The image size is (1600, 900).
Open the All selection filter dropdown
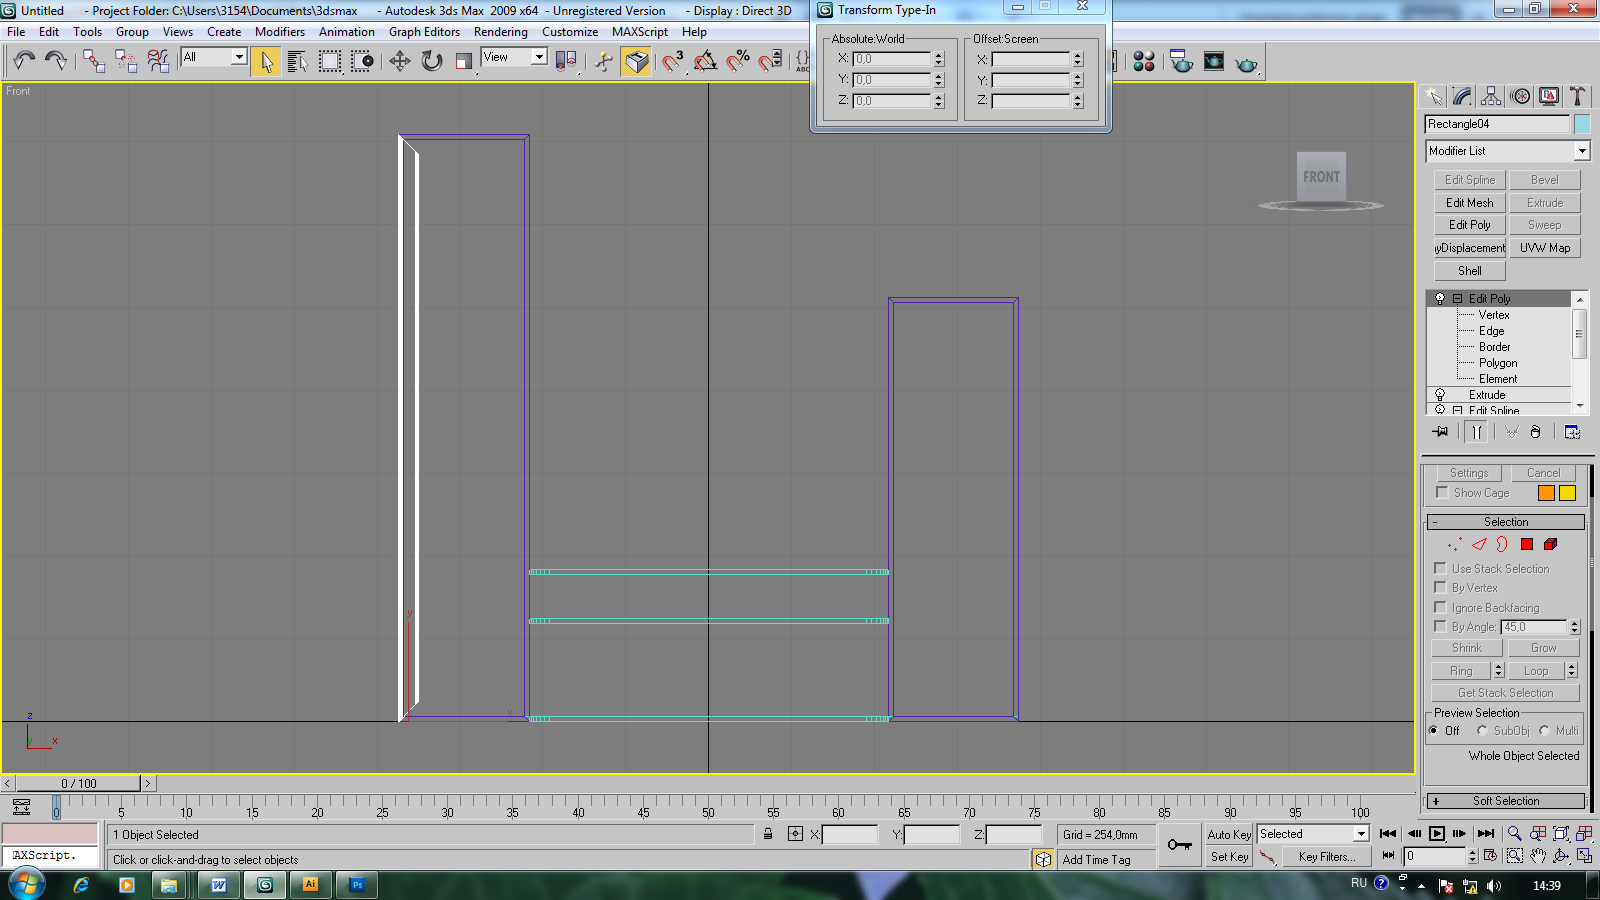239,57
